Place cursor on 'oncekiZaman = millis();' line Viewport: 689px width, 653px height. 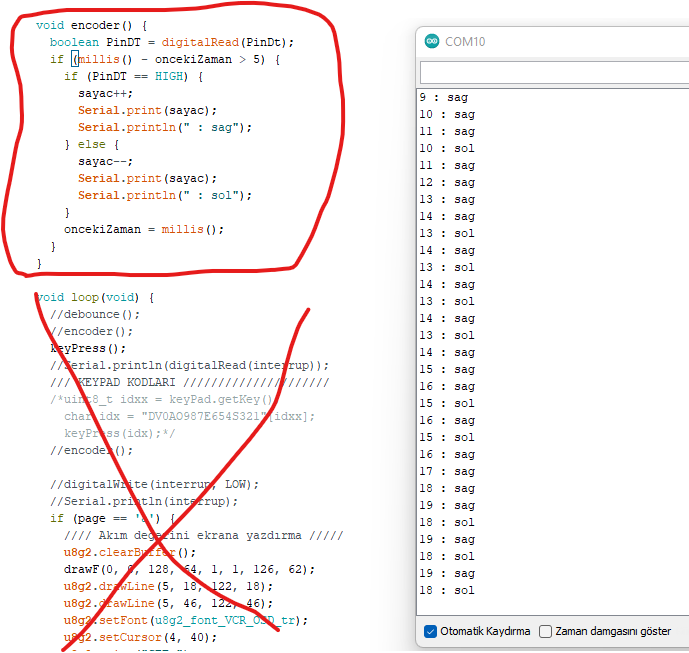(x=144, y=229)
